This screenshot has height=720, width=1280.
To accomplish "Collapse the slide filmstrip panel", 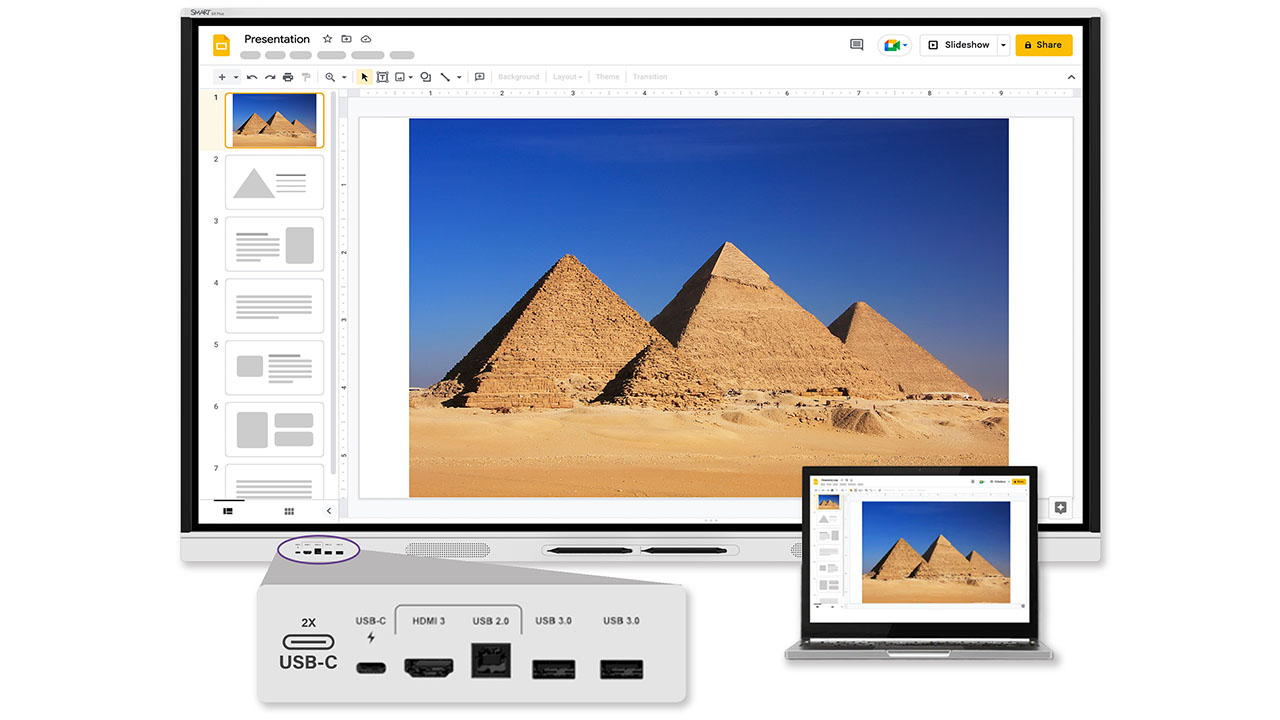I will click(328, 511).
